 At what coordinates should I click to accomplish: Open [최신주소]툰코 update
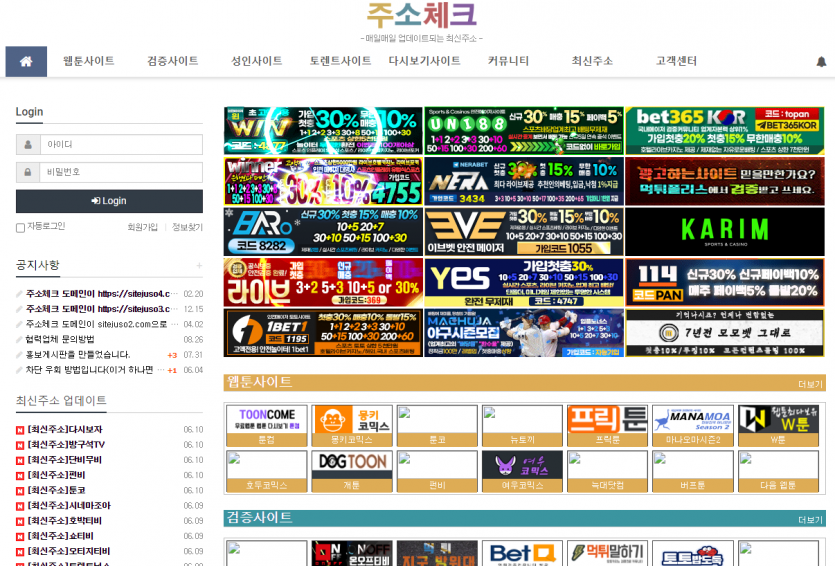(x=56, y=490)
